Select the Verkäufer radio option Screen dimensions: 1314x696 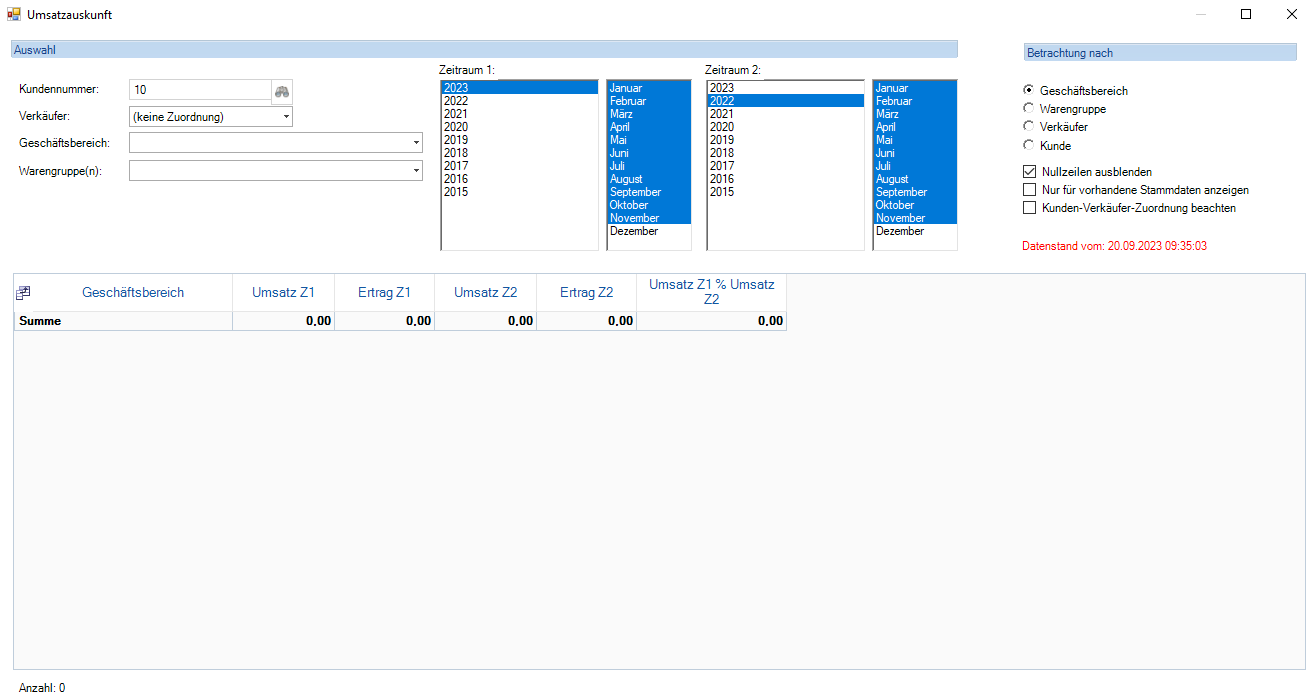pyautogui.click(x=1028, y=127)
